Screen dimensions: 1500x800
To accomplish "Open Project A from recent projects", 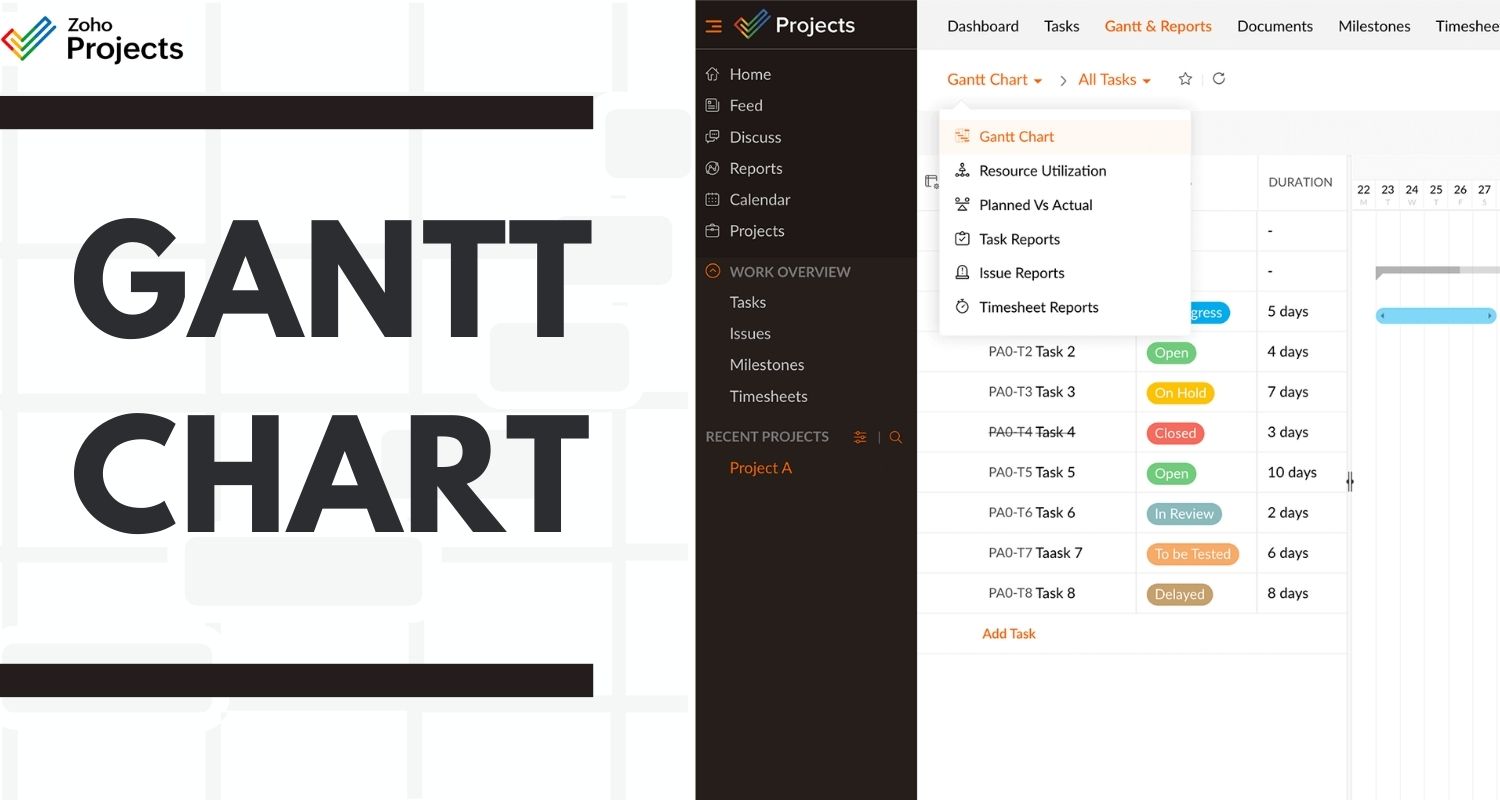I will click(x=760, y=468).
